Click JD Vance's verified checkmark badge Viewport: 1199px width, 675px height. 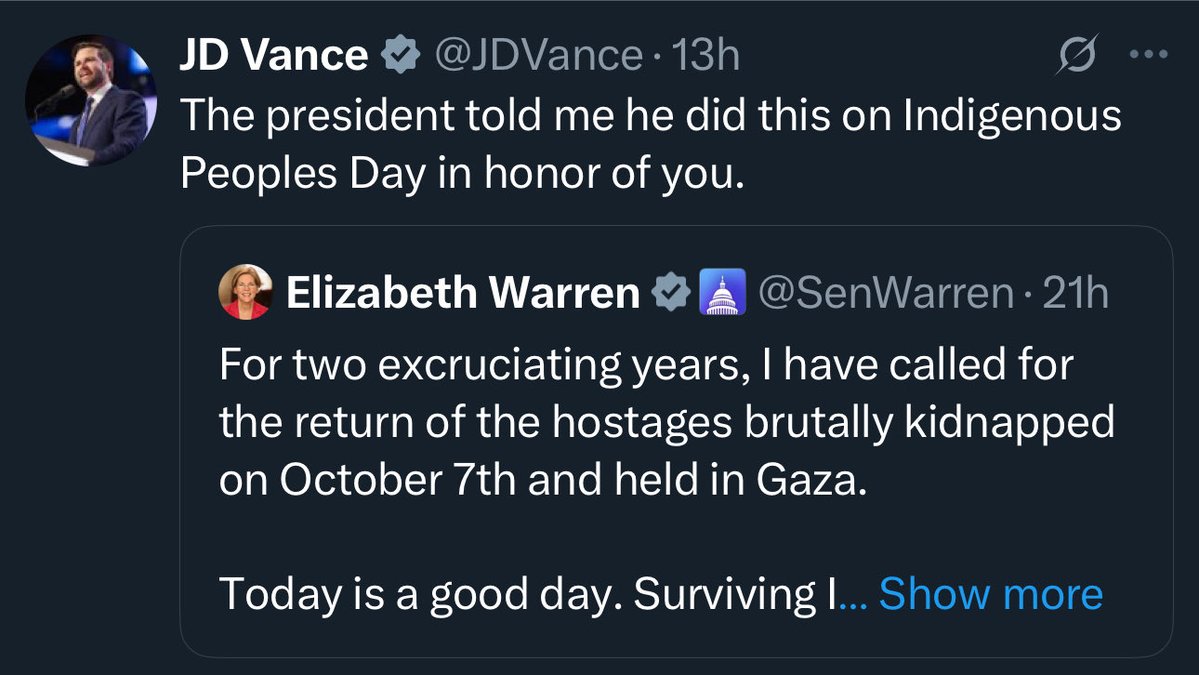(x=400, y=56)
